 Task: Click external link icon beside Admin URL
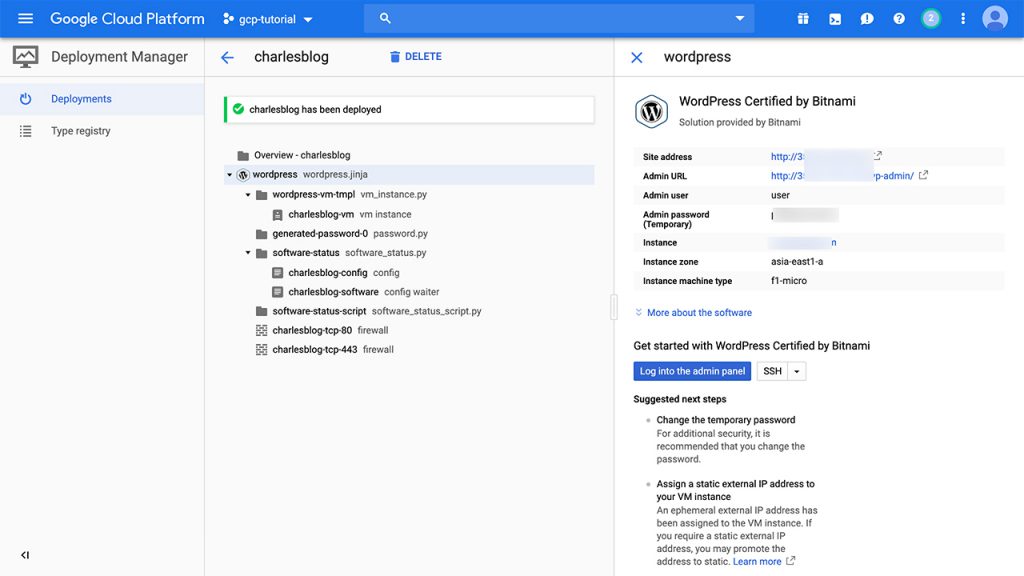click(923, 175)
